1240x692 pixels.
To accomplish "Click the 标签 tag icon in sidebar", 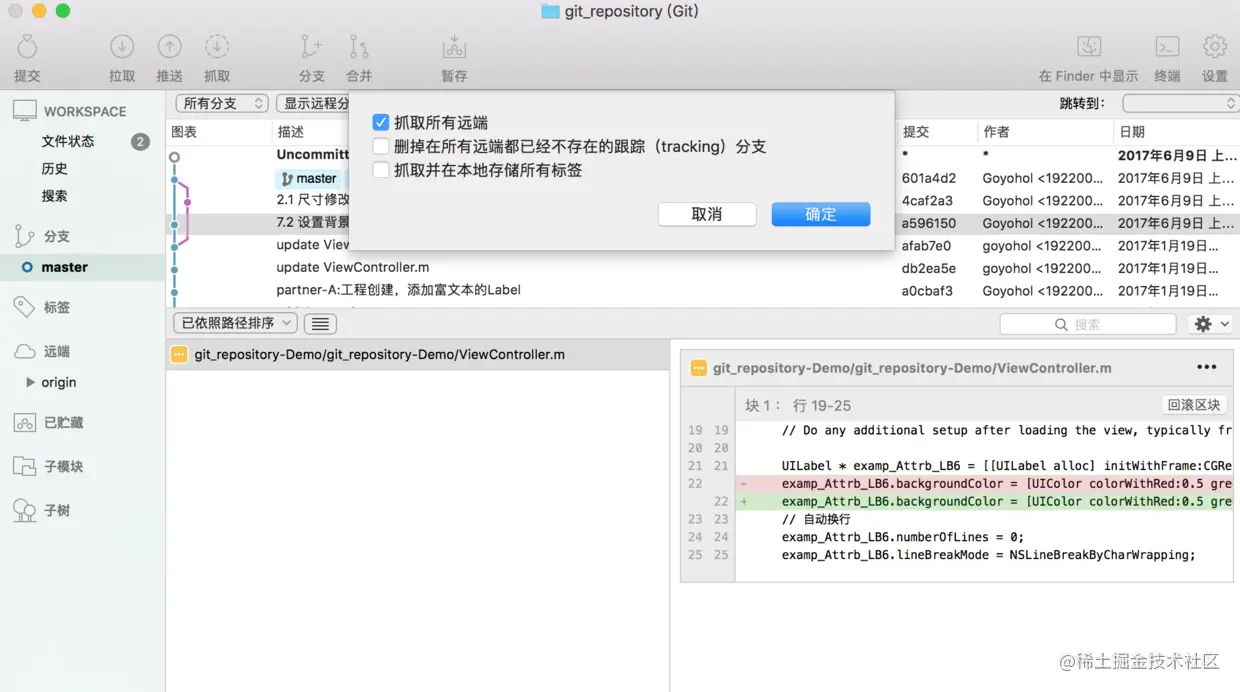I will tap(24, 307).
